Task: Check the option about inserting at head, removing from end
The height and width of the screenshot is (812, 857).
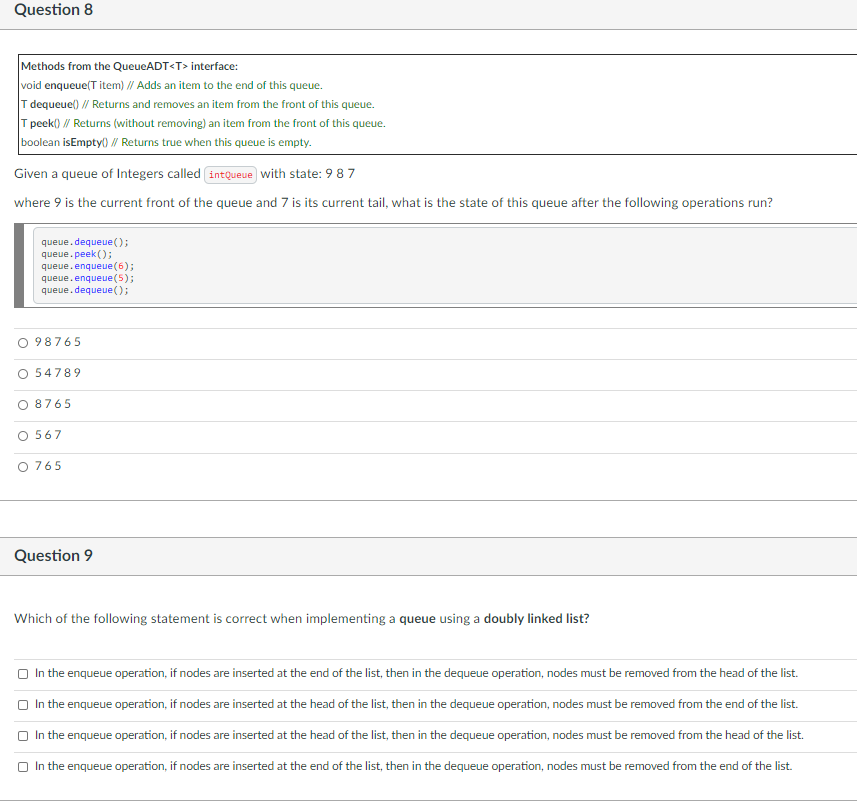Action: coord(22,704)
